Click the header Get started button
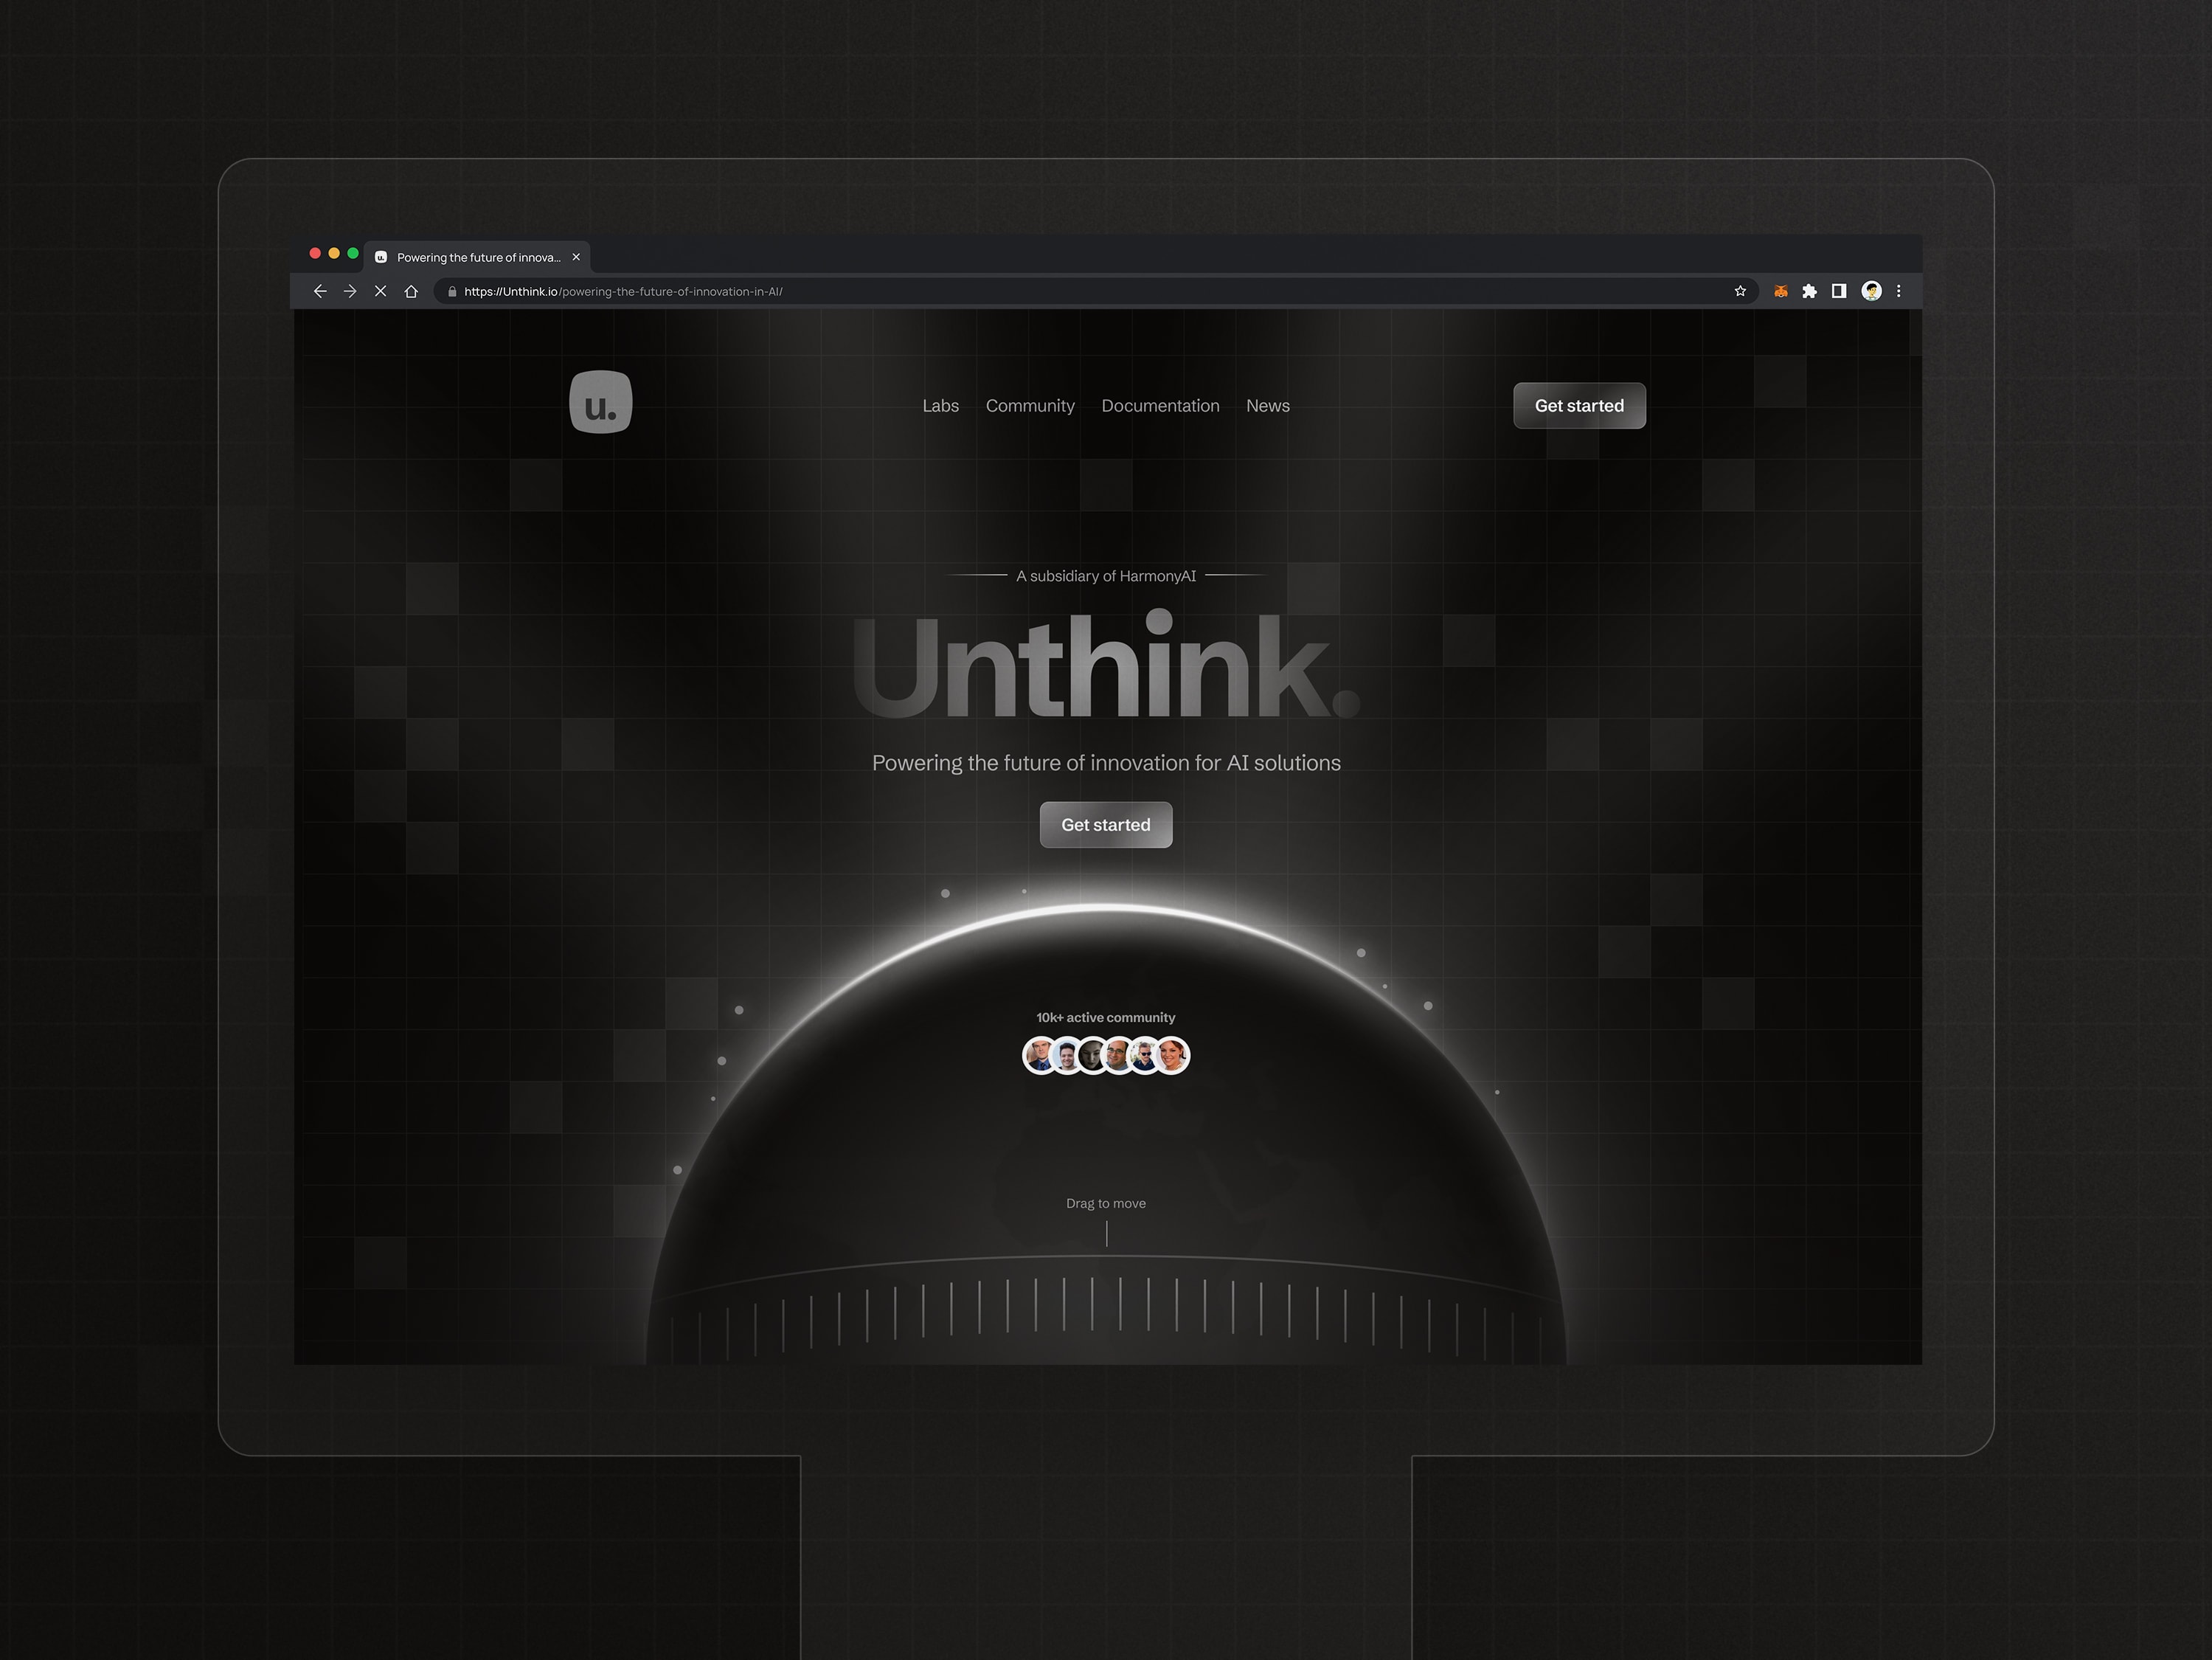2212x1660 pixels. pyautogui.click(x=1579, y=406)
